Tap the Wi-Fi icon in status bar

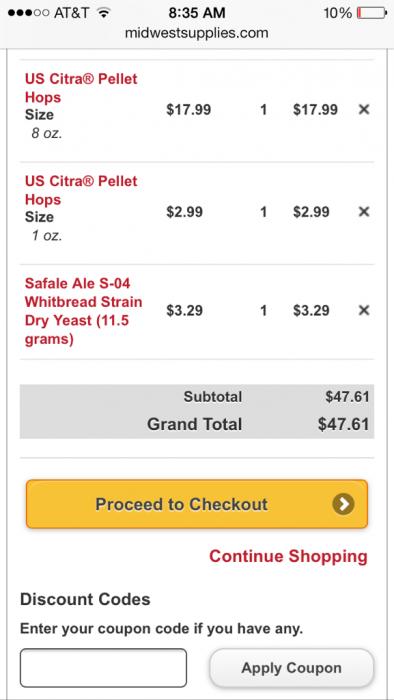point(104,13)
